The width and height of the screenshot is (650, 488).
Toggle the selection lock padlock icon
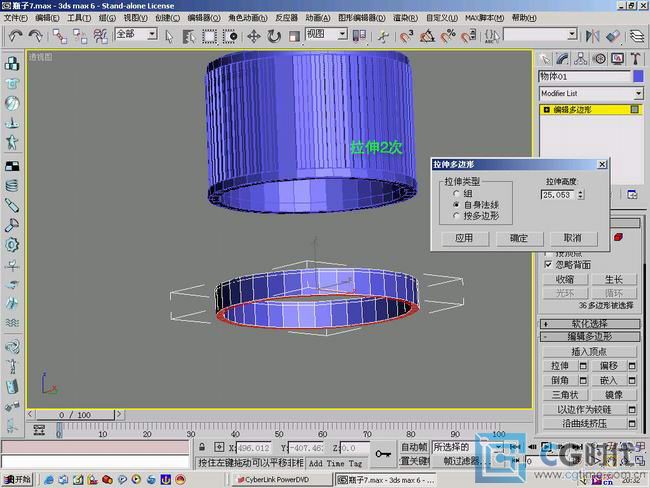coord(202,447)
